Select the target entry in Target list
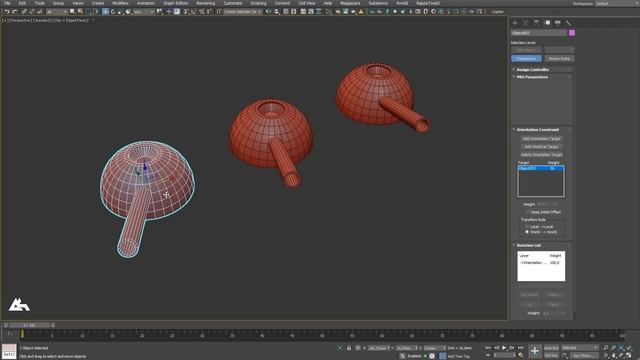Viewport: 640px width, 360px height. pyautogui.click(x=541, y=168)
